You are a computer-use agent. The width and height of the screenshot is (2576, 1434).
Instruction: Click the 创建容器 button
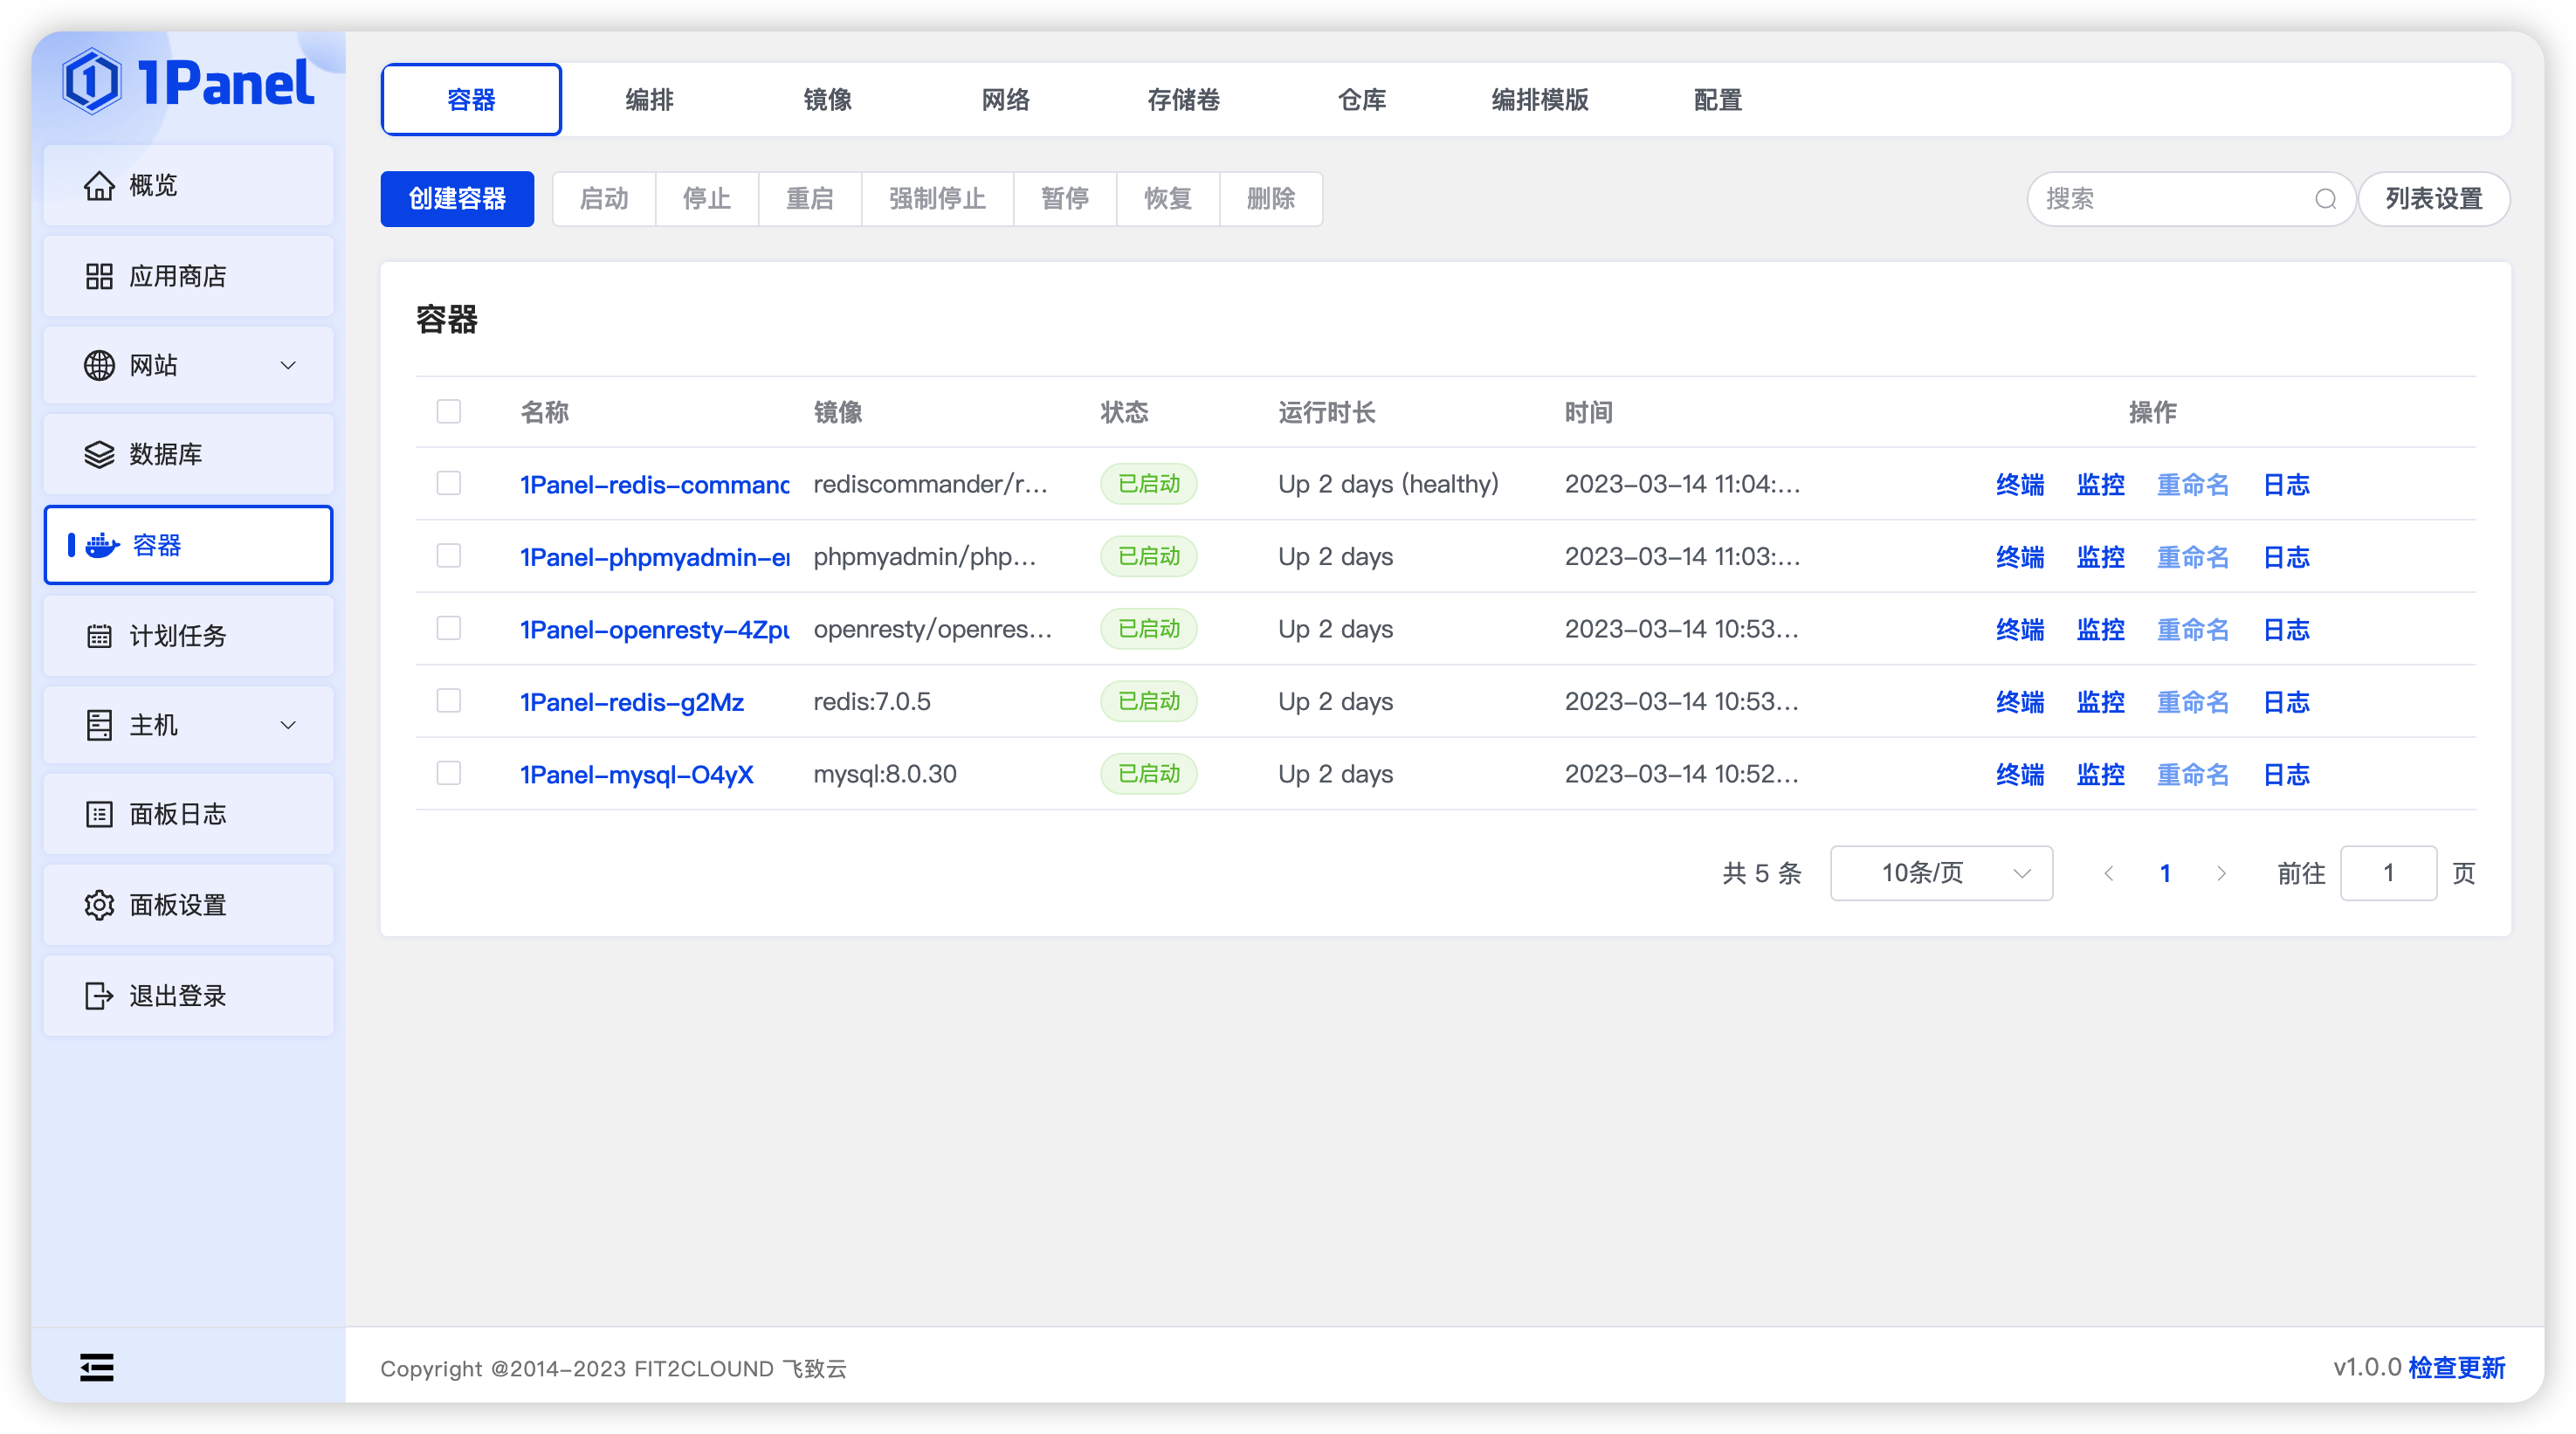click(x=456, y=199)
